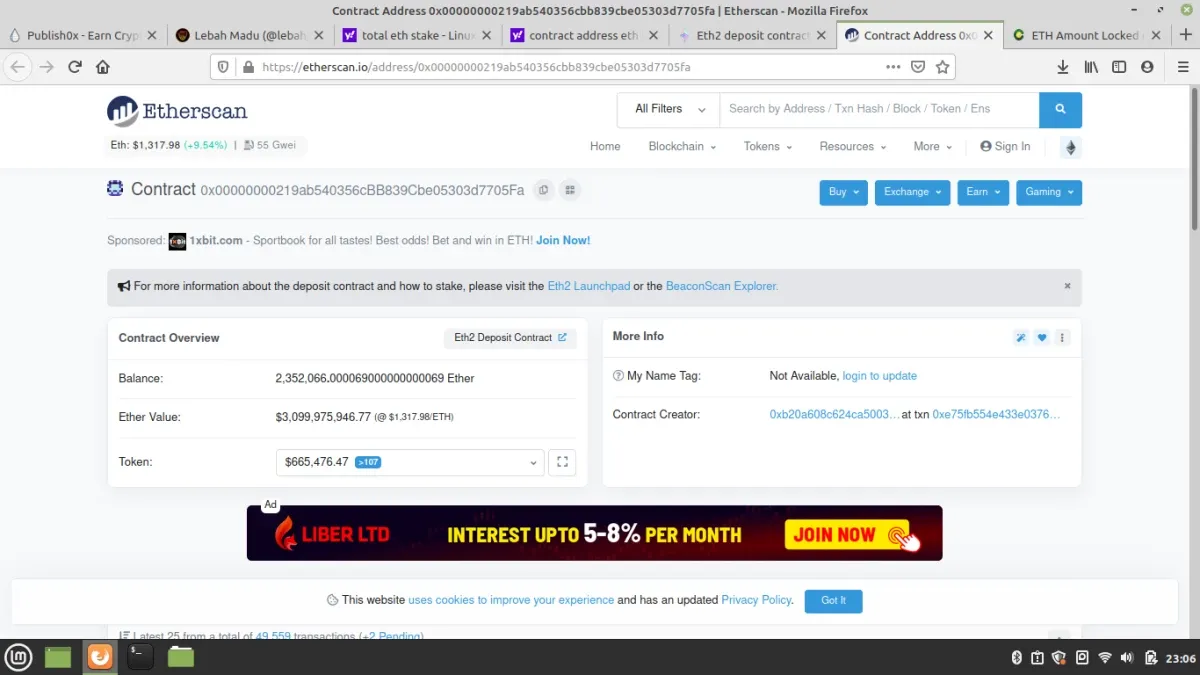Open the Gaming dropdown button
Viewport: 1200px width, 675px height.
tap(1049, 192)
